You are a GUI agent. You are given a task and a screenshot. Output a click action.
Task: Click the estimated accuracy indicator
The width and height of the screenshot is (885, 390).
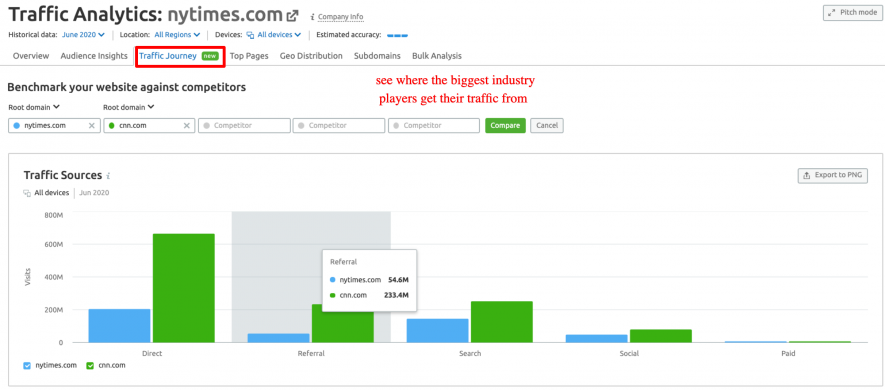397,35
